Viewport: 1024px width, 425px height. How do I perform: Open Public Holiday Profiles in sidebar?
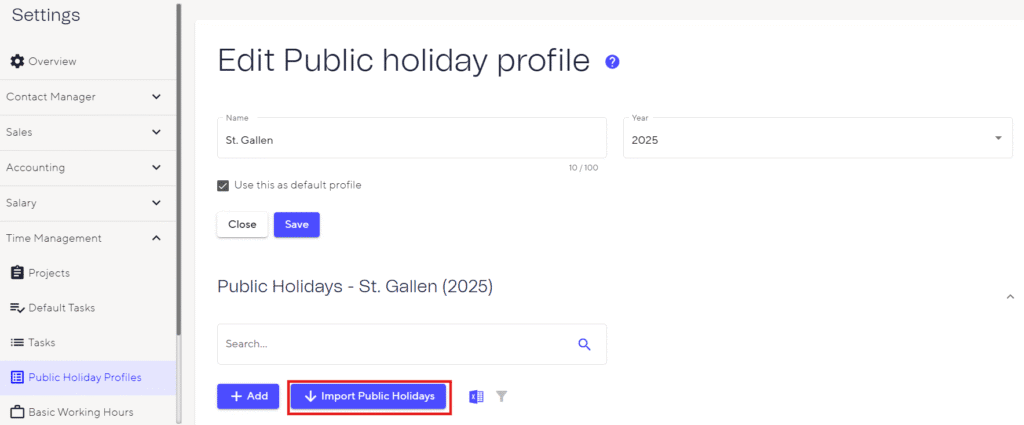click(85, 377)
